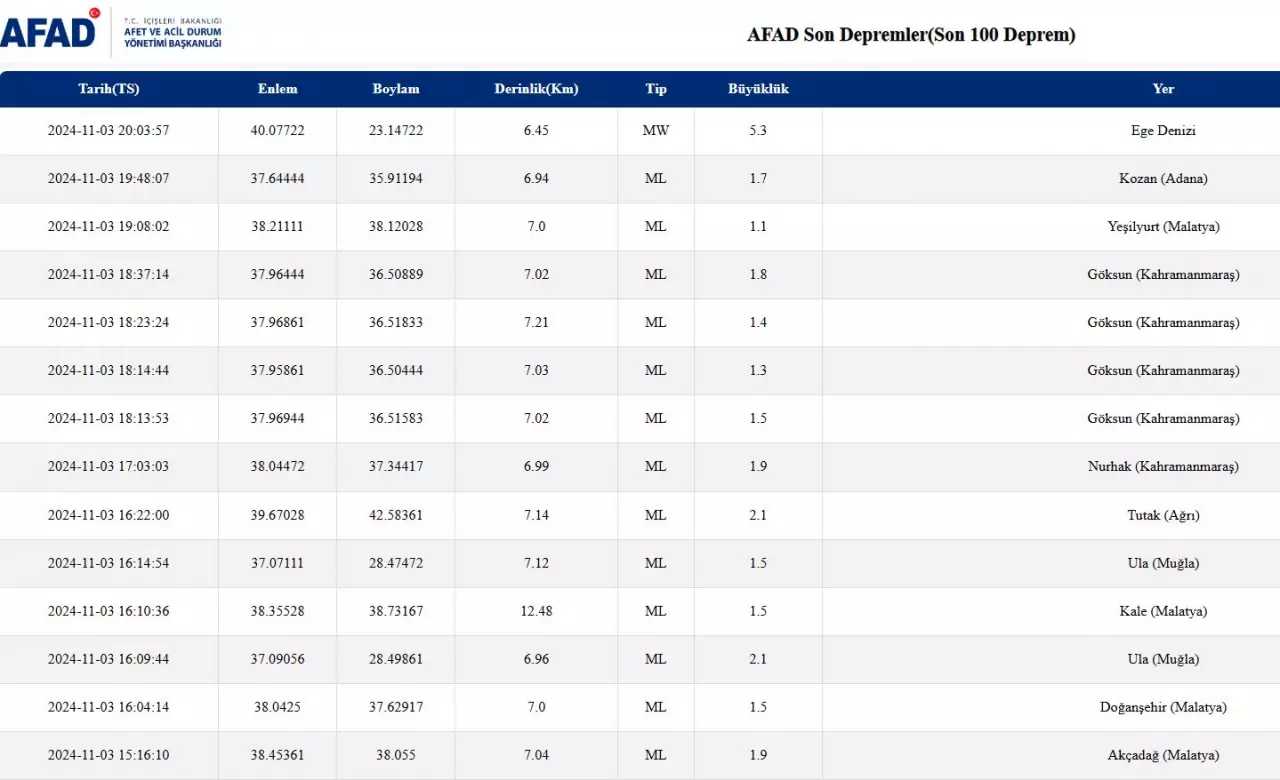Viewport: 1280px width, 780px height.
Task: Select the Ege Denizi location cell
Action: click(x=1163, y=131)
